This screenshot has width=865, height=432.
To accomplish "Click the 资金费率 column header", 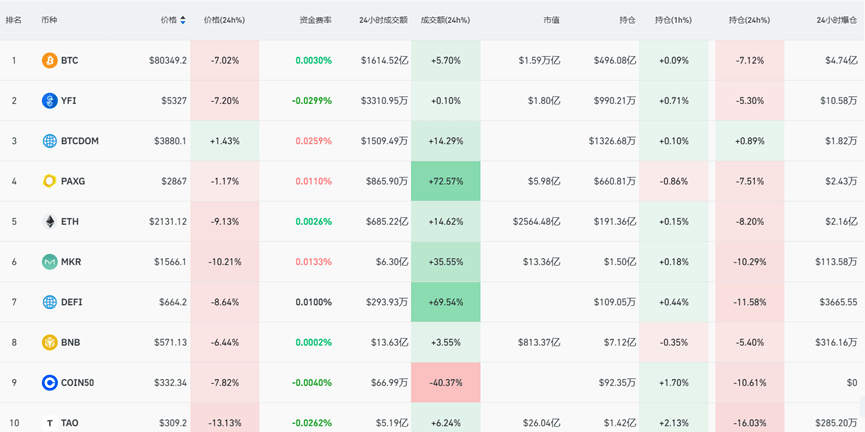I will pyautogui.click(x=315, y=20).
